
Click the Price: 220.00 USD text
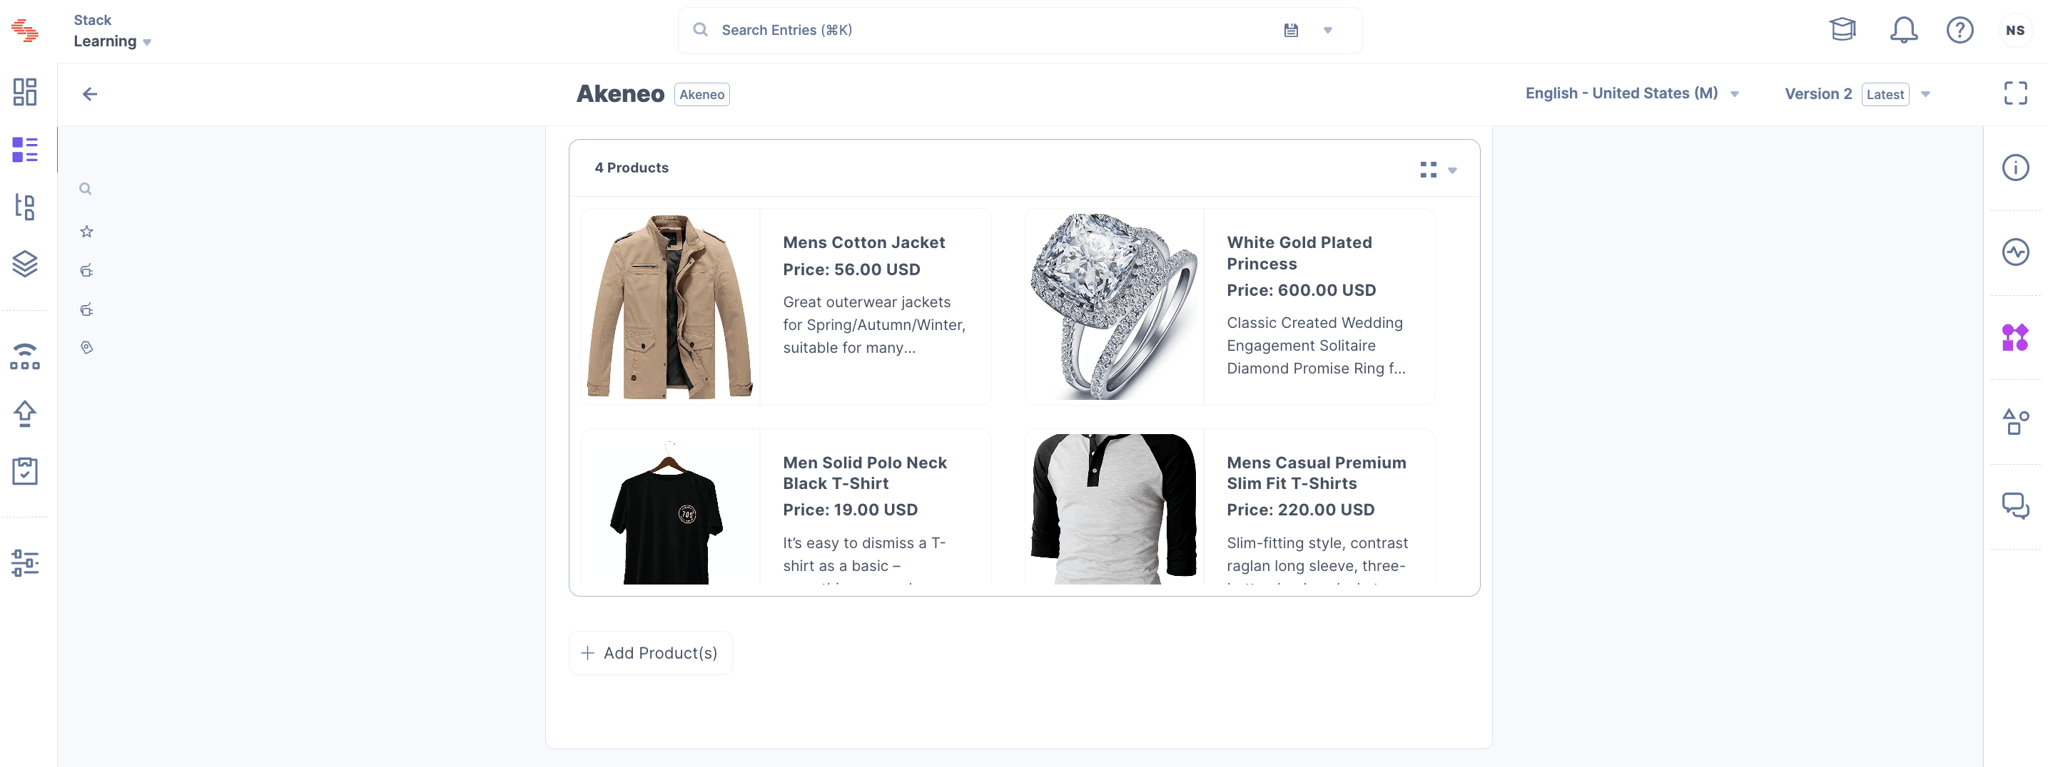tap(1301, 510)
